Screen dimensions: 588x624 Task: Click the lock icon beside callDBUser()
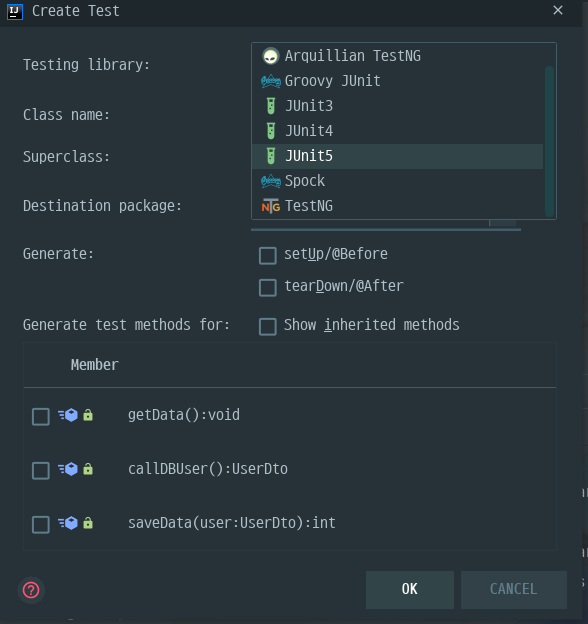[x=88, y=469]
